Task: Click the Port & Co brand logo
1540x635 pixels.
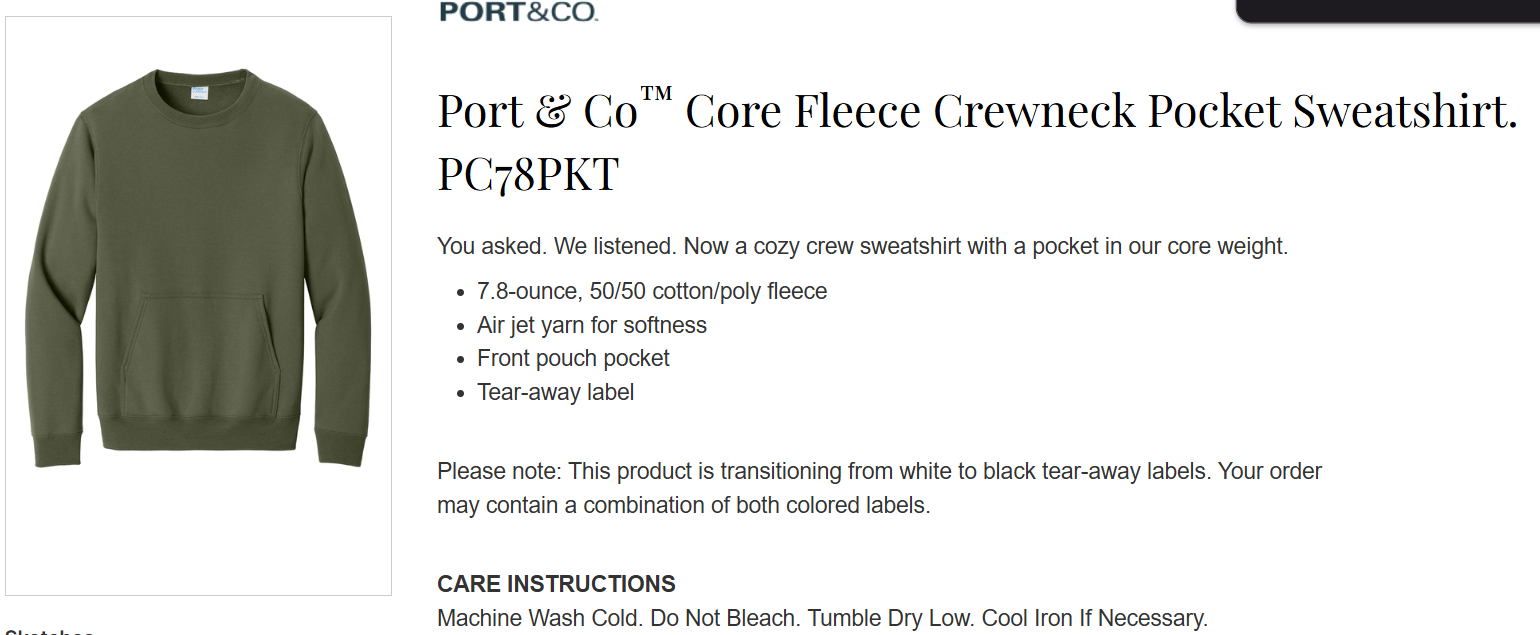Action: 518,12
